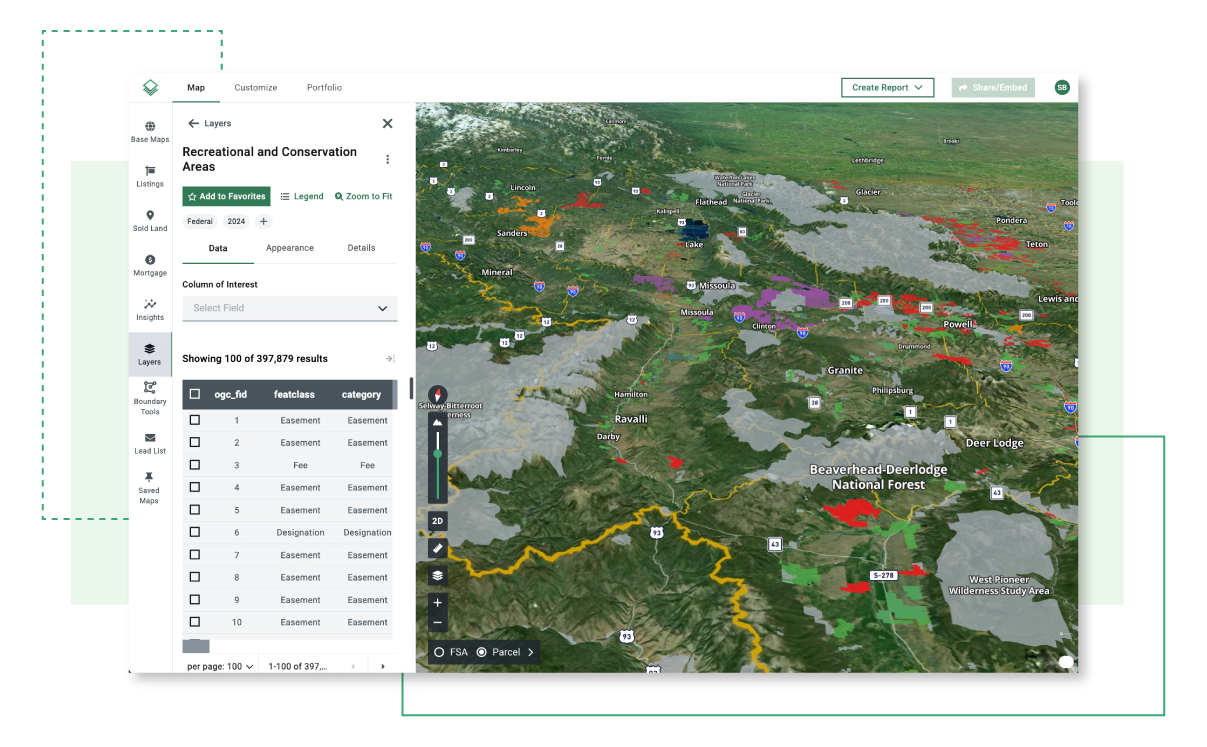Click Add to Favorites button
This screenshot has height=747, width=1207.
click(x=226, y=196)
